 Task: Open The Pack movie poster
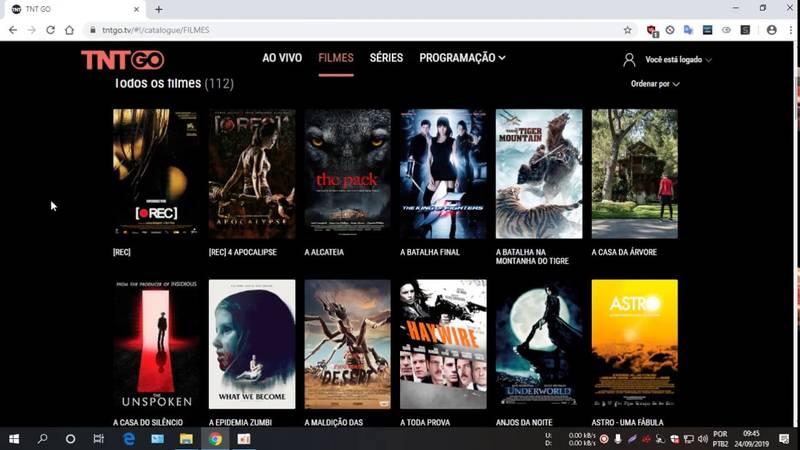point(347,173)
